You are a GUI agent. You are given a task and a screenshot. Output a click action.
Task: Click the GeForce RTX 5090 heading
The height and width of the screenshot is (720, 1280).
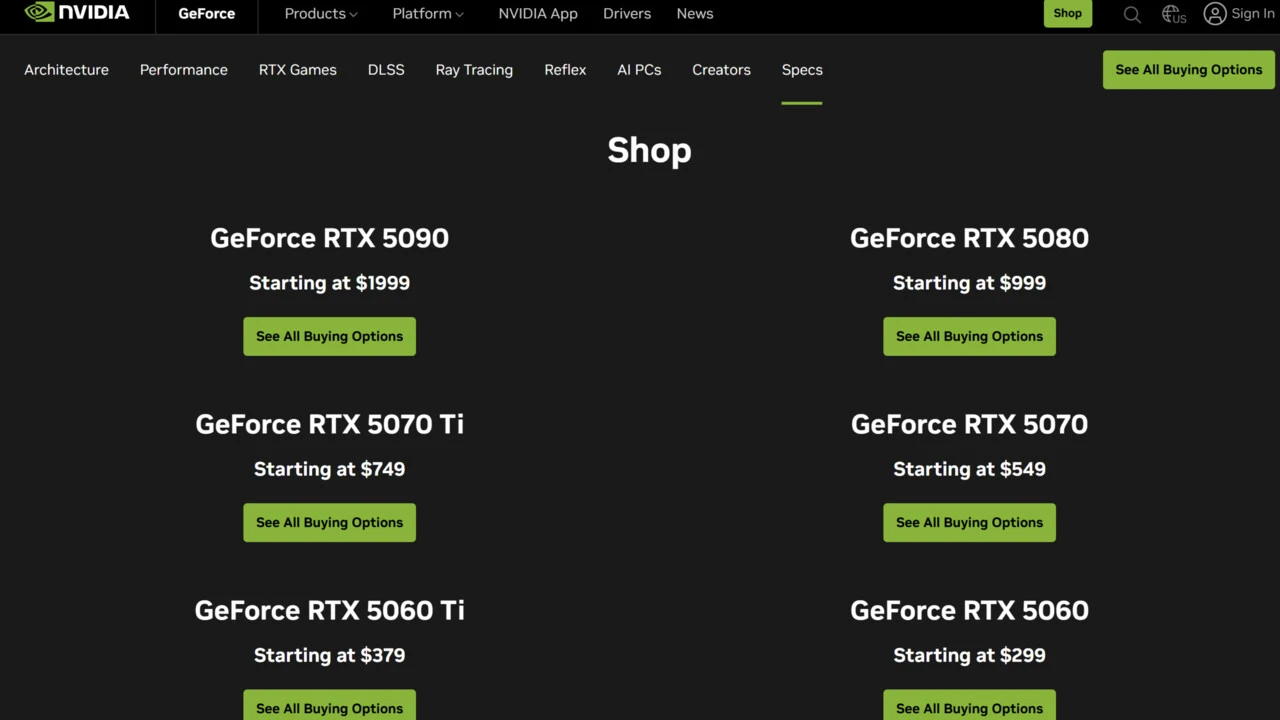tap(329, 238)
